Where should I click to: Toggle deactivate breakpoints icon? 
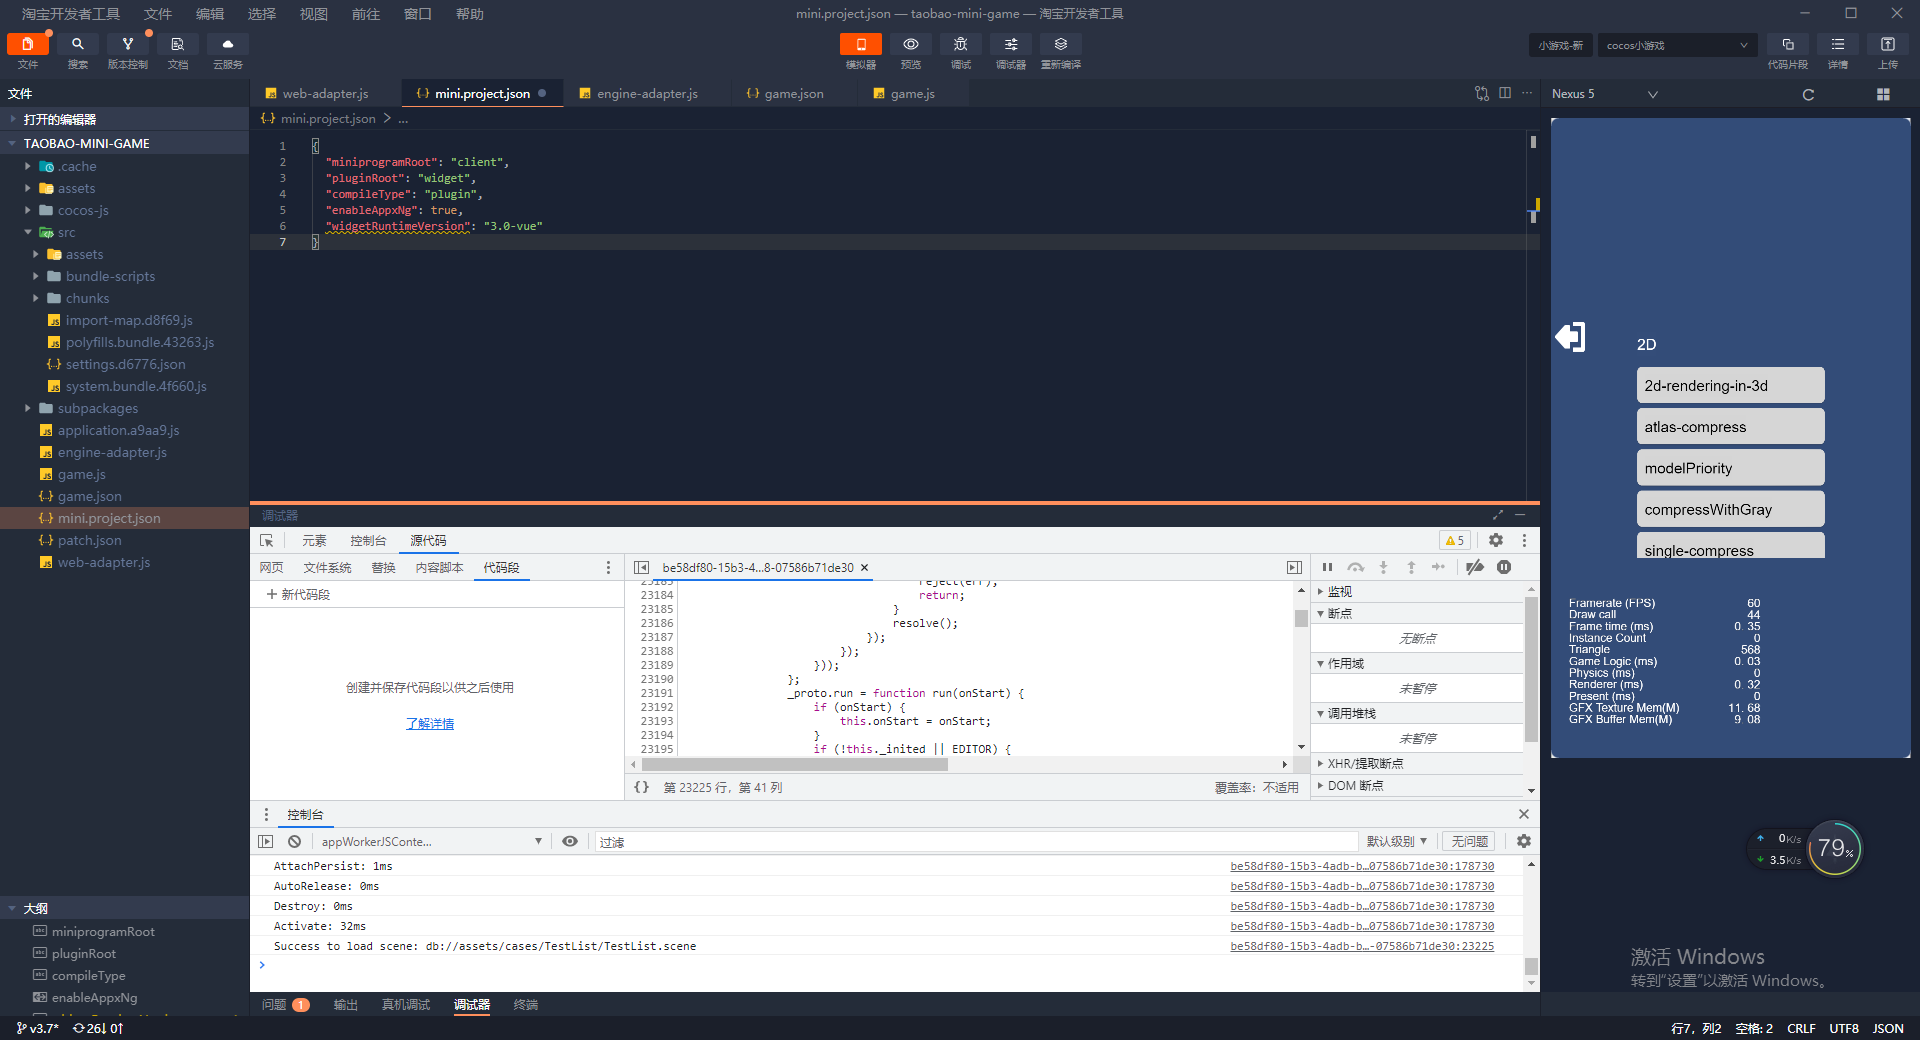tap(1475, 567)
